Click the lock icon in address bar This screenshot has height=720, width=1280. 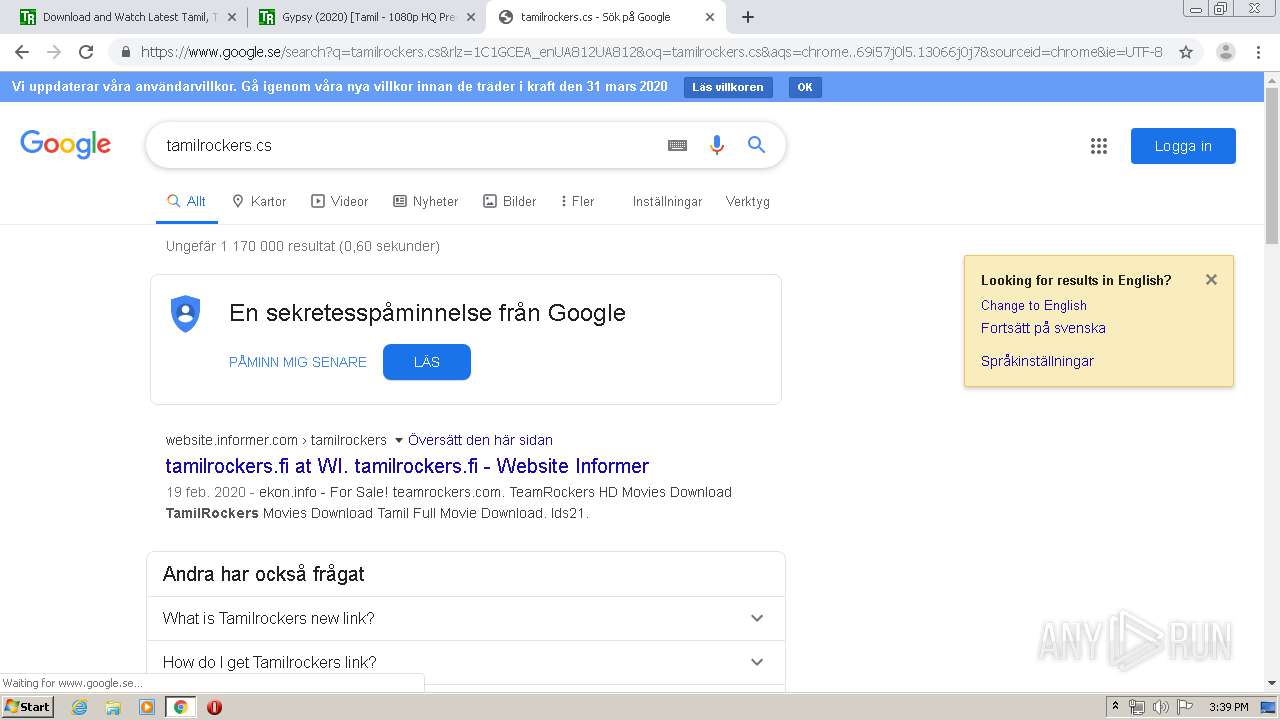[x=125, y=52]
